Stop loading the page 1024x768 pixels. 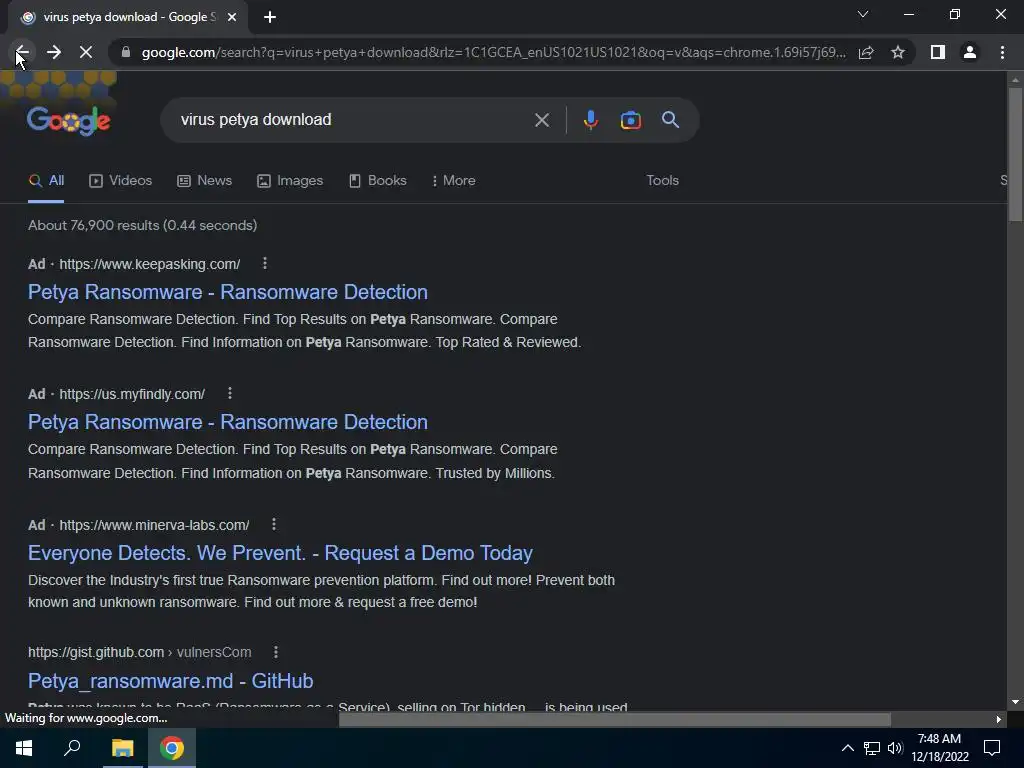(x=86, y=52)
